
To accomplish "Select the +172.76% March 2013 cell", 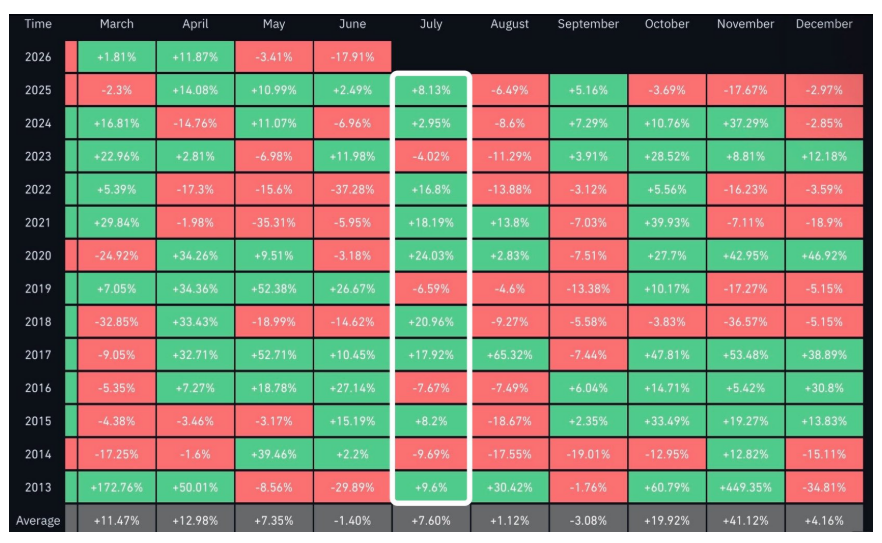I will (116, 487).
